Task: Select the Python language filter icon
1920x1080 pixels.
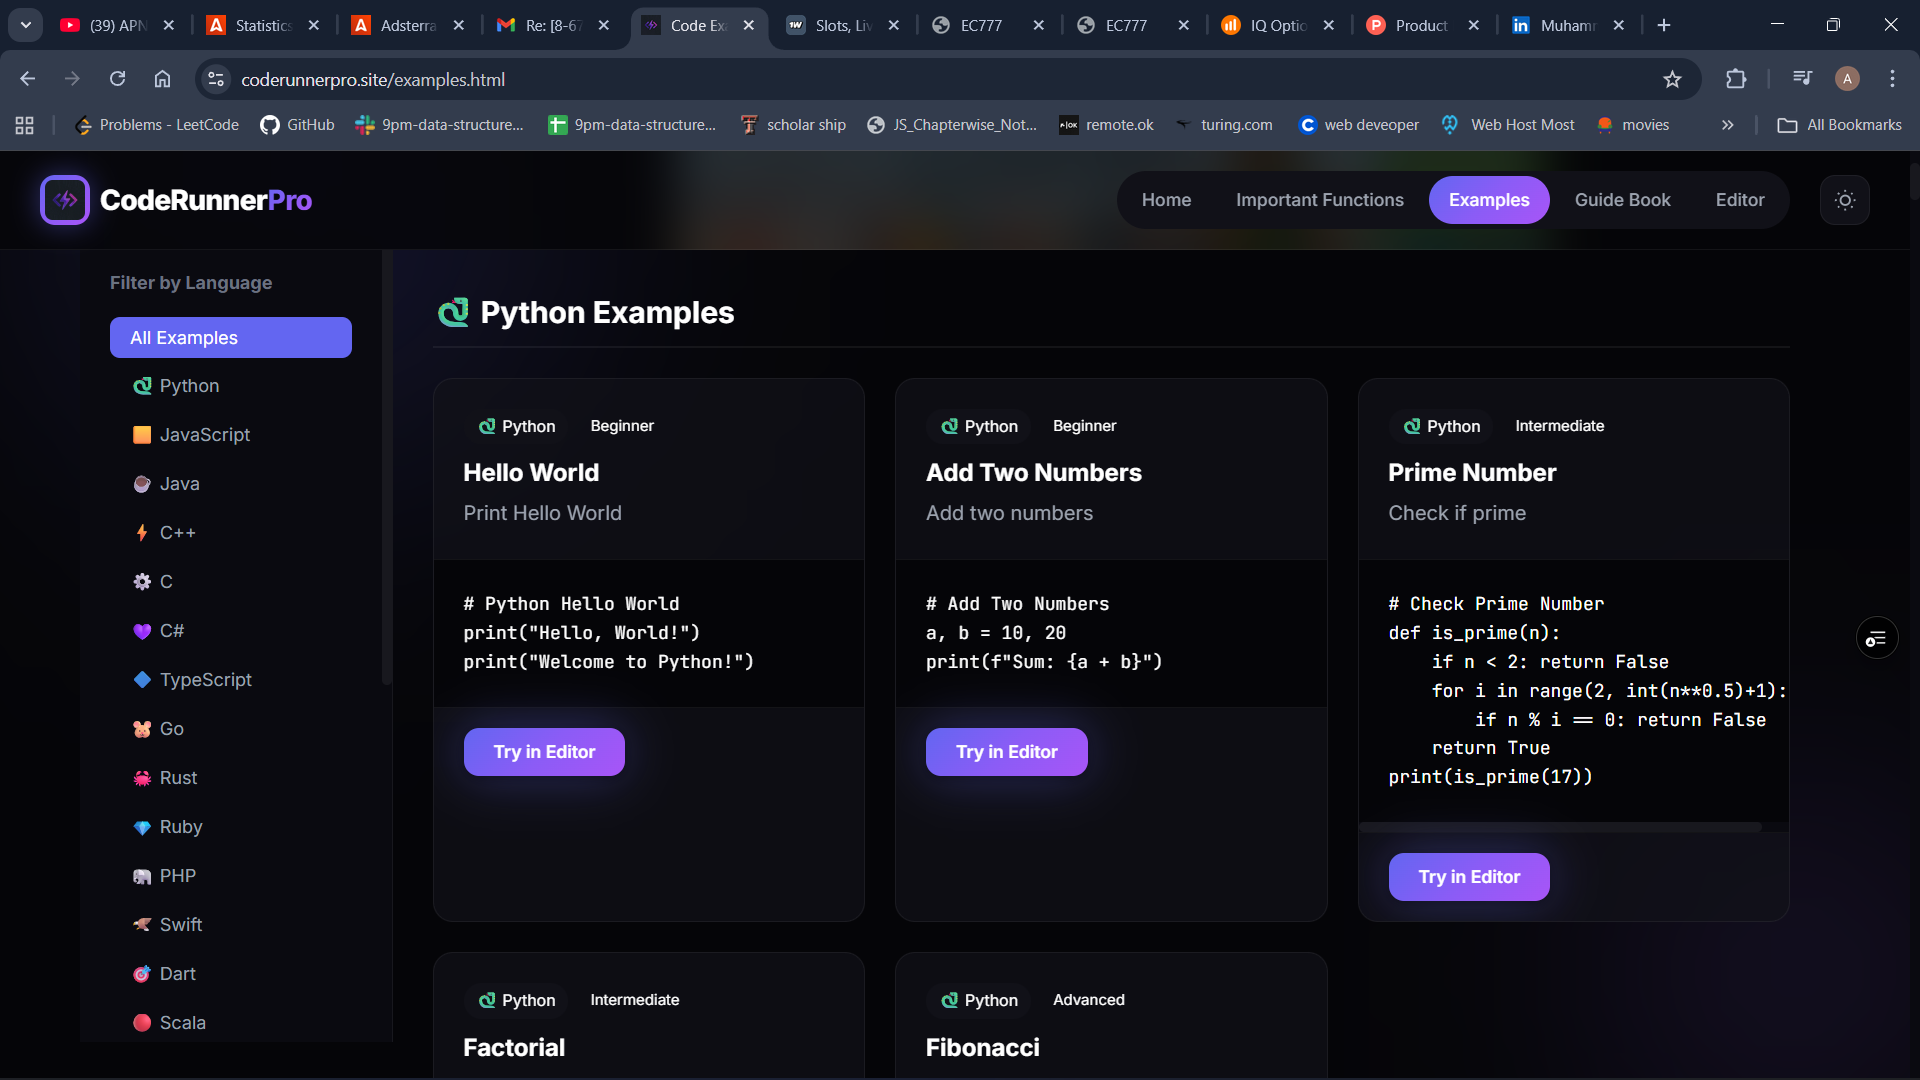Action: click(143, 386)
